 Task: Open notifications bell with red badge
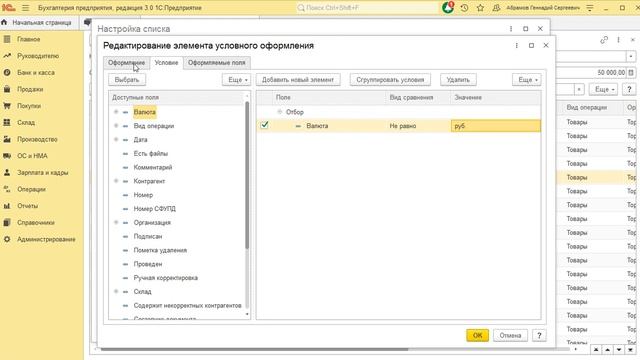pos(448,7)
